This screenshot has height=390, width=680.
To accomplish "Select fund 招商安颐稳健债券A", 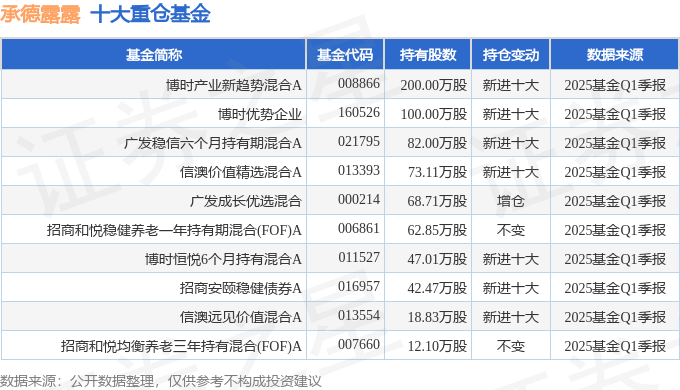I will click(x=241, y=288).
